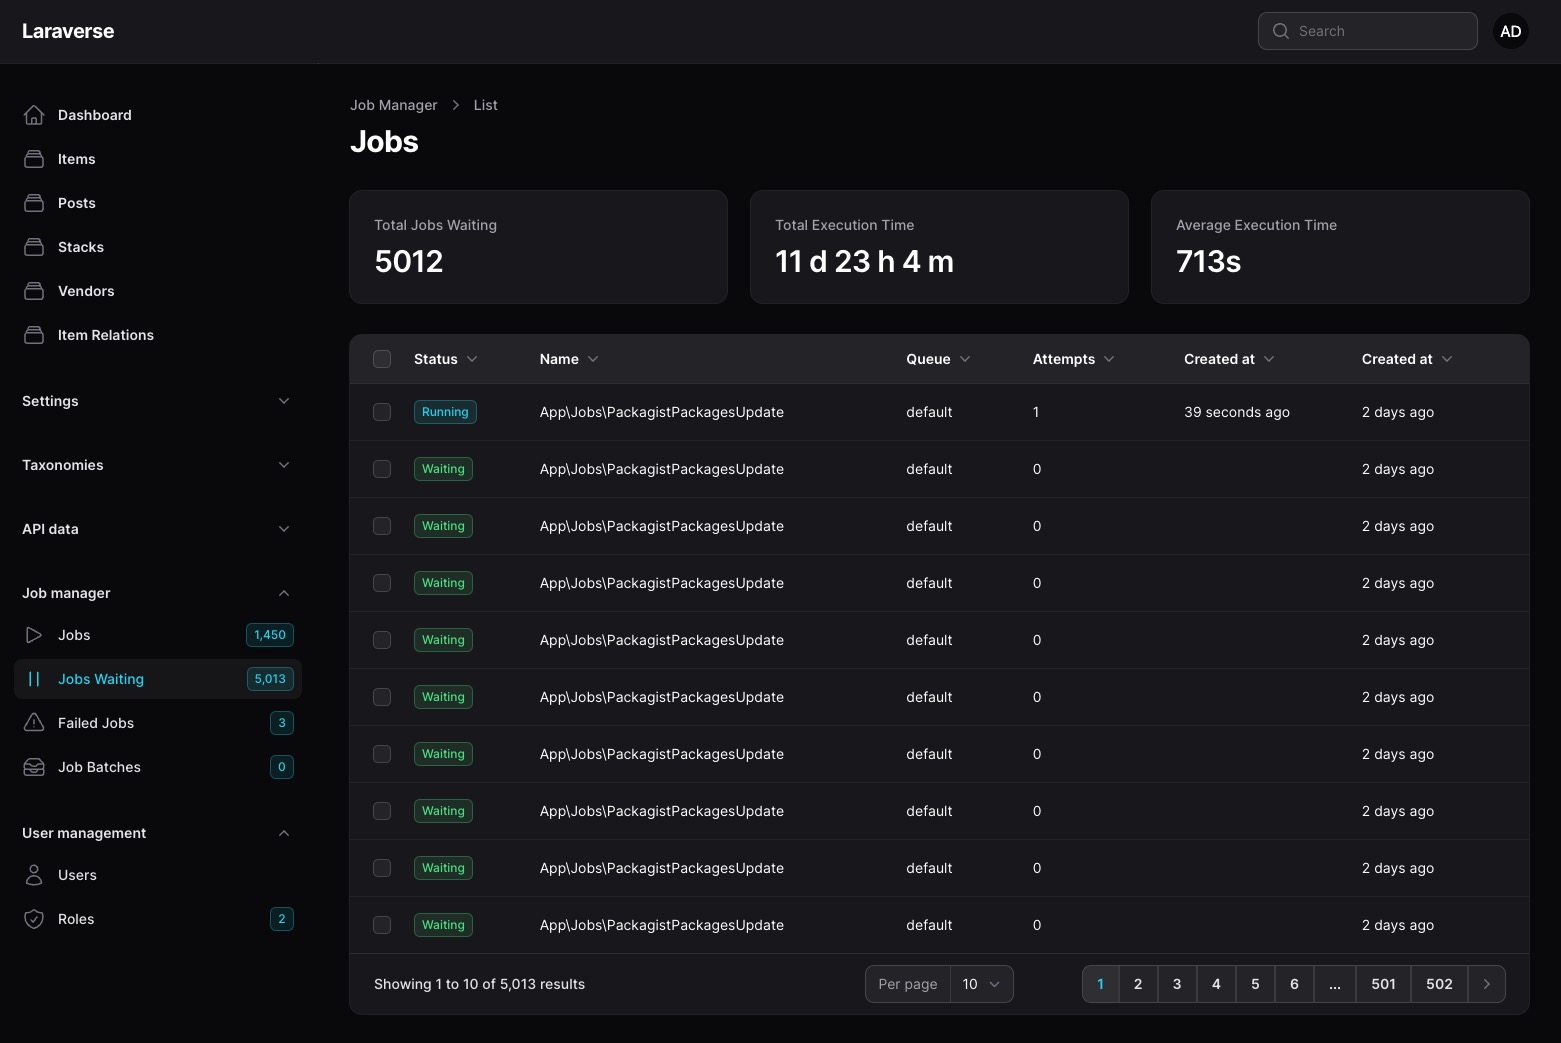Check the fourth Waiting row checkbox
Screen dimensions: 1561x1043
coord(382,640)
